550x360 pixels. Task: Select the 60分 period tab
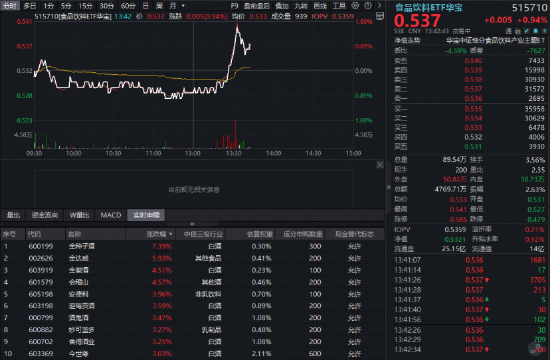128,6
